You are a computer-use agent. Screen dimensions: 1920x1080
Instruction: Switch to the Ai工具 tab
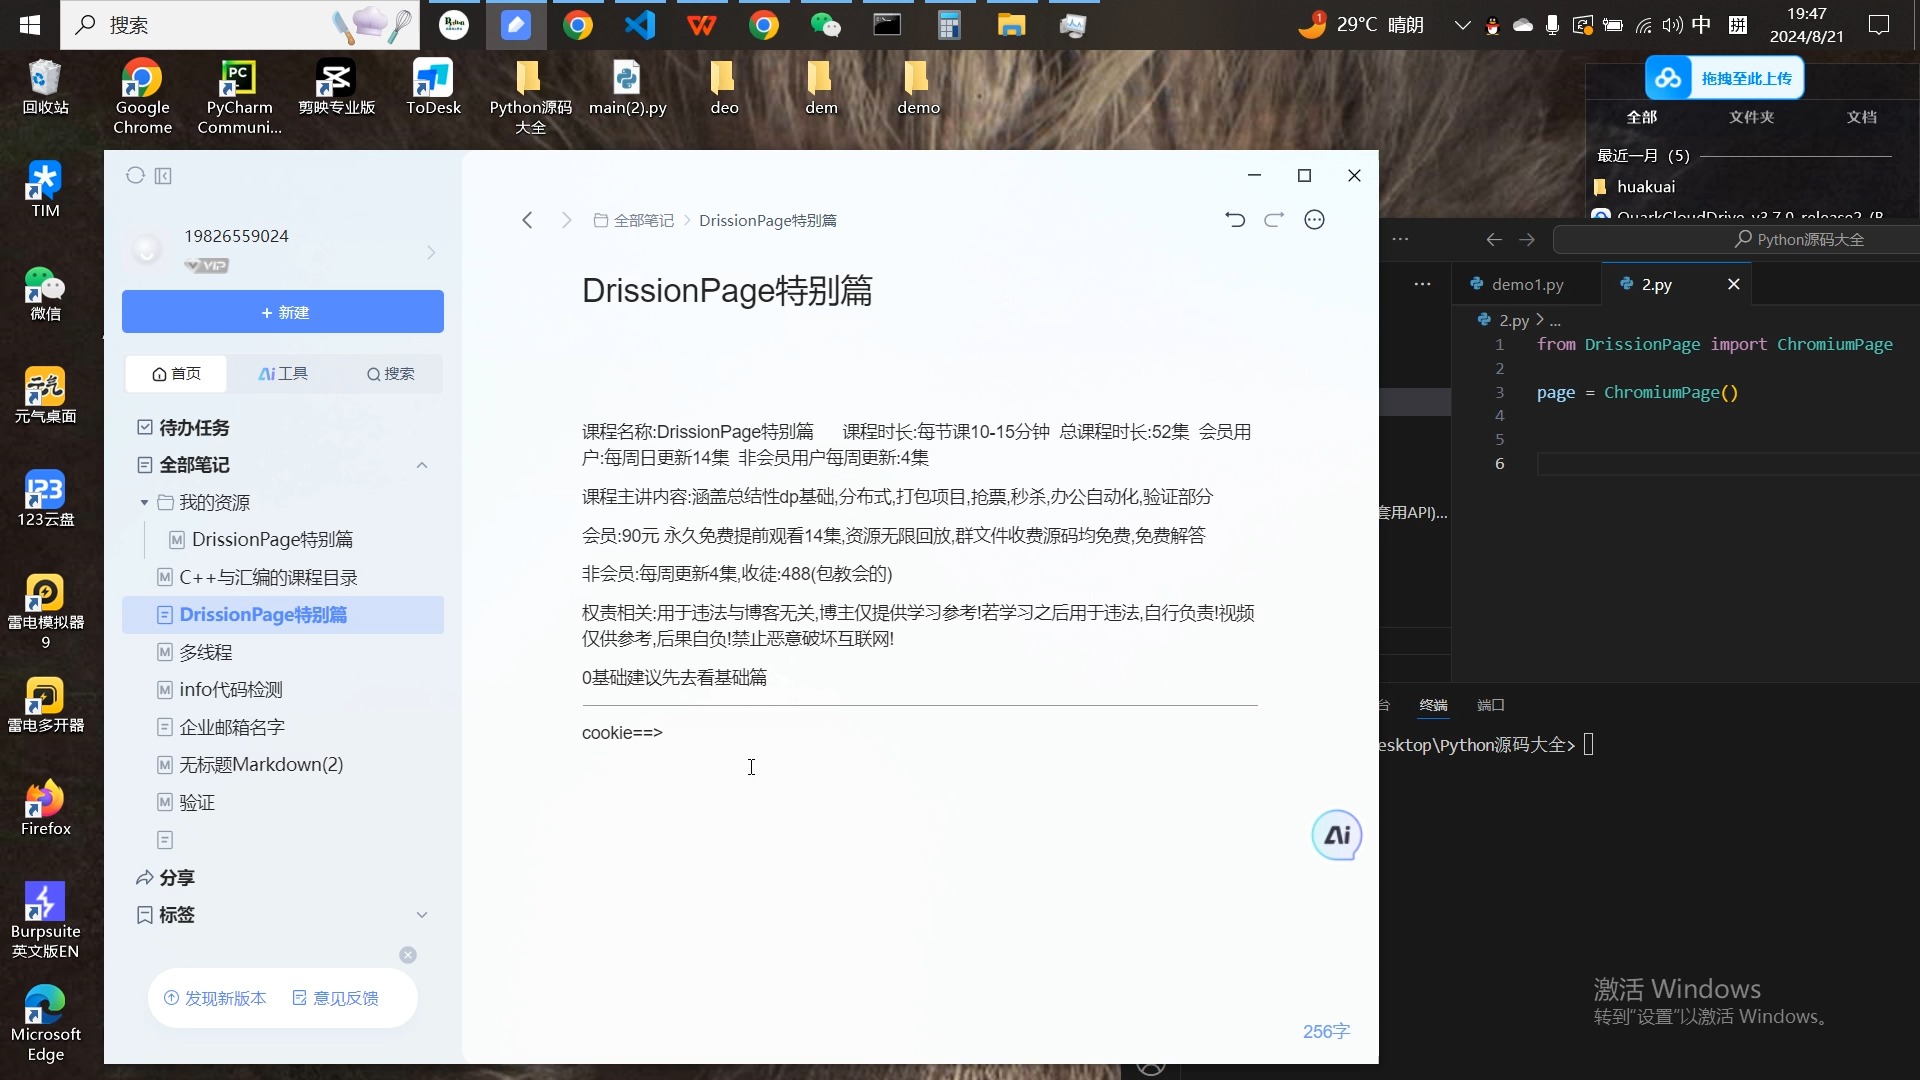tap(283, 374)
